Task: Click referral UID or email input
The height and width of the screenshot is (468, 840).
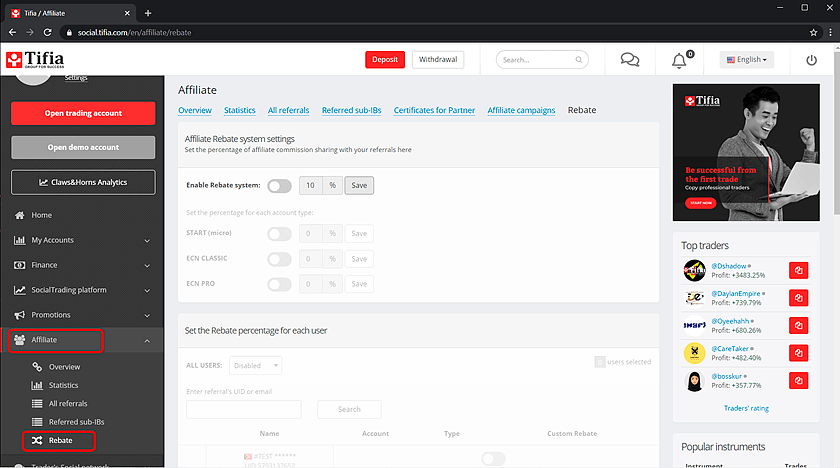Action: [x=244, y=409]
